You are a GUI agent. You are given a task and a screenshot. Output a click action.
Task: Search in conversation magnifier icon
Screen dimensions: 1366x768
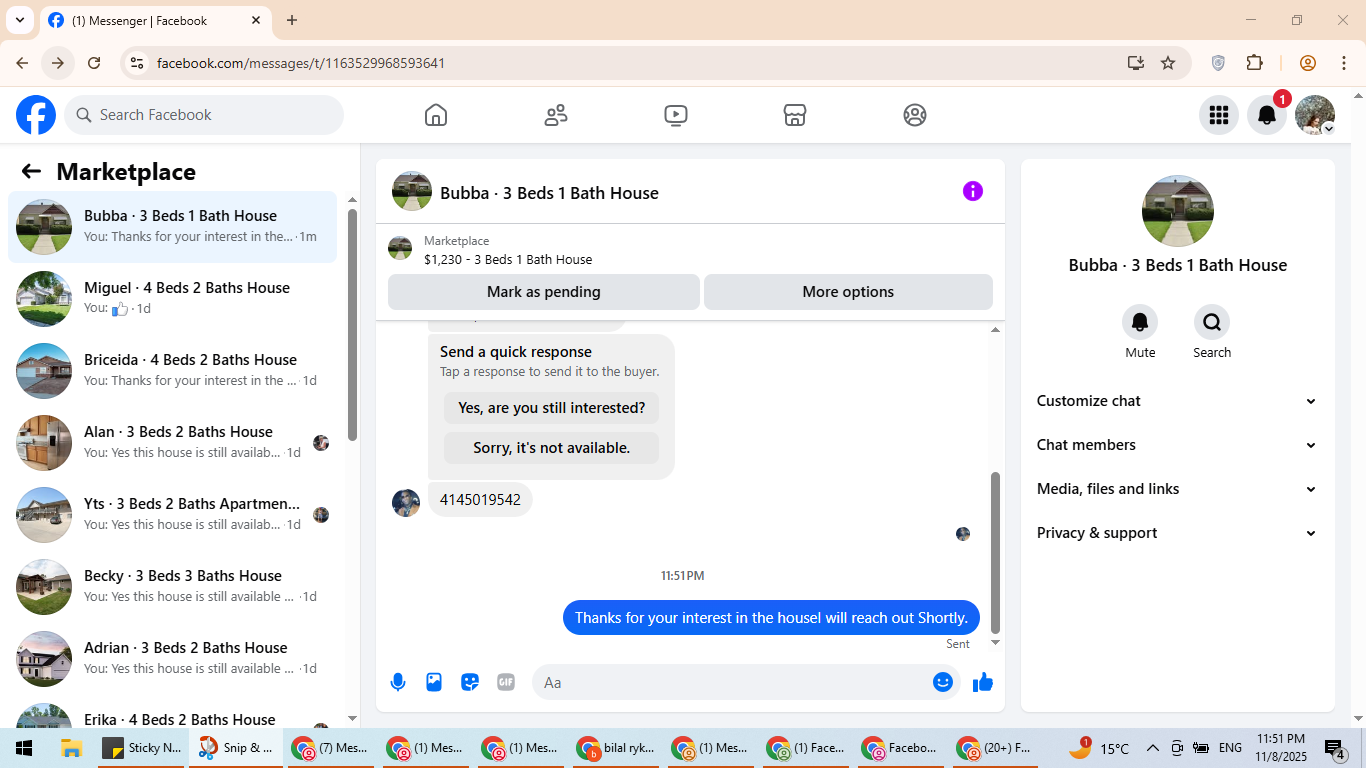pyautogui.click(x=1212, y=322)
